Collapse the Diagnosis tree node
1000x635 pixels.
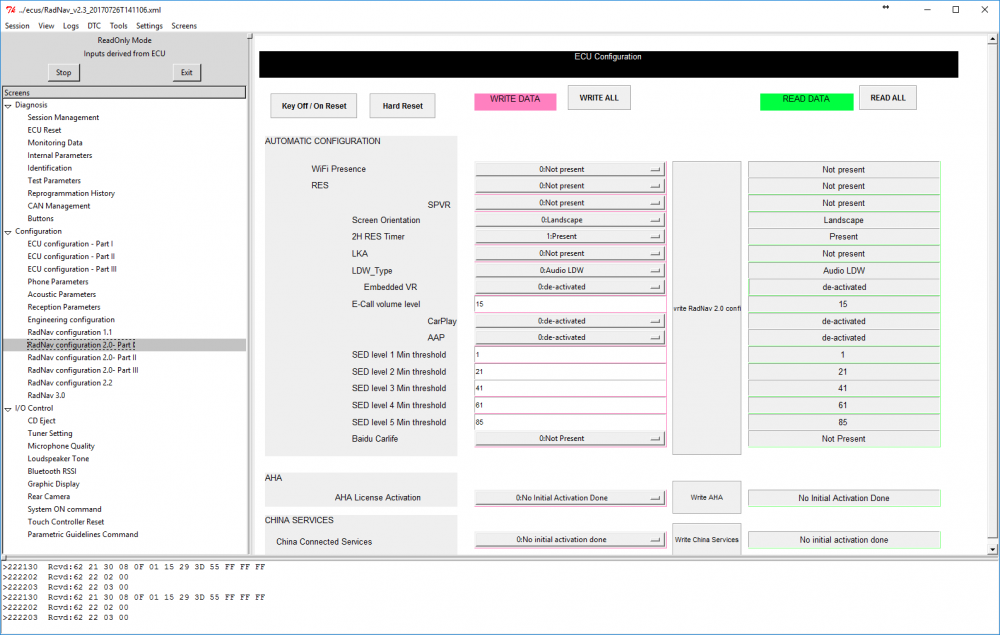(x=8, y=105)
